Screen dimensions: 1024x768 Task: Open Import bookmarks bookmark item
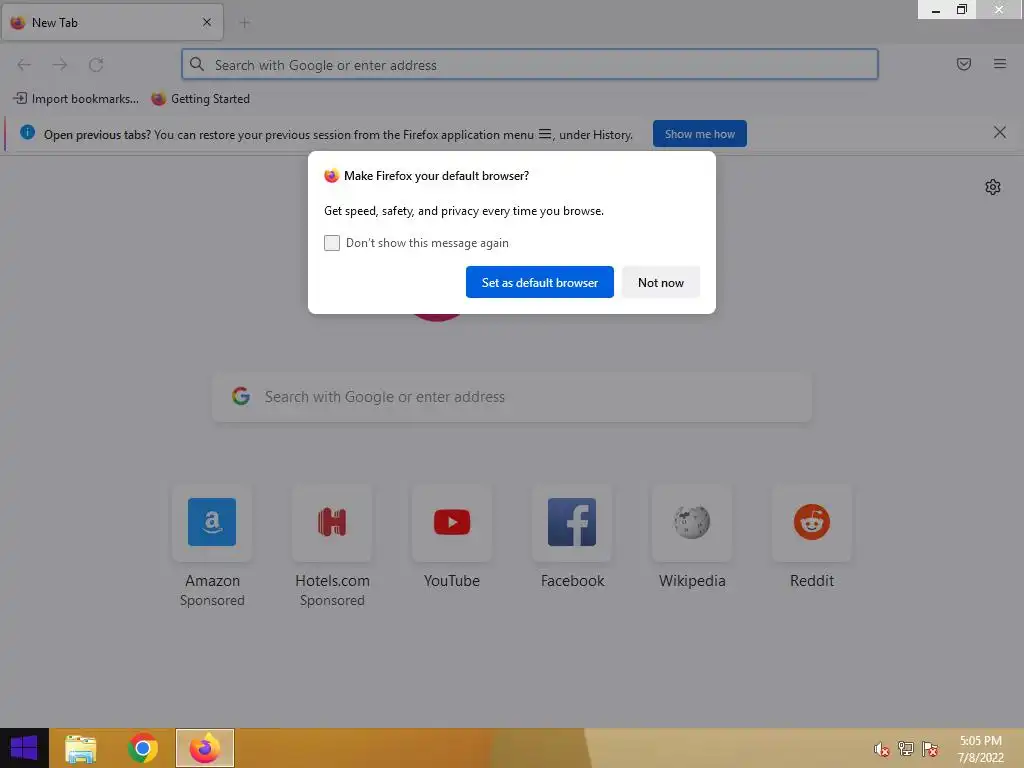[76, 99]
